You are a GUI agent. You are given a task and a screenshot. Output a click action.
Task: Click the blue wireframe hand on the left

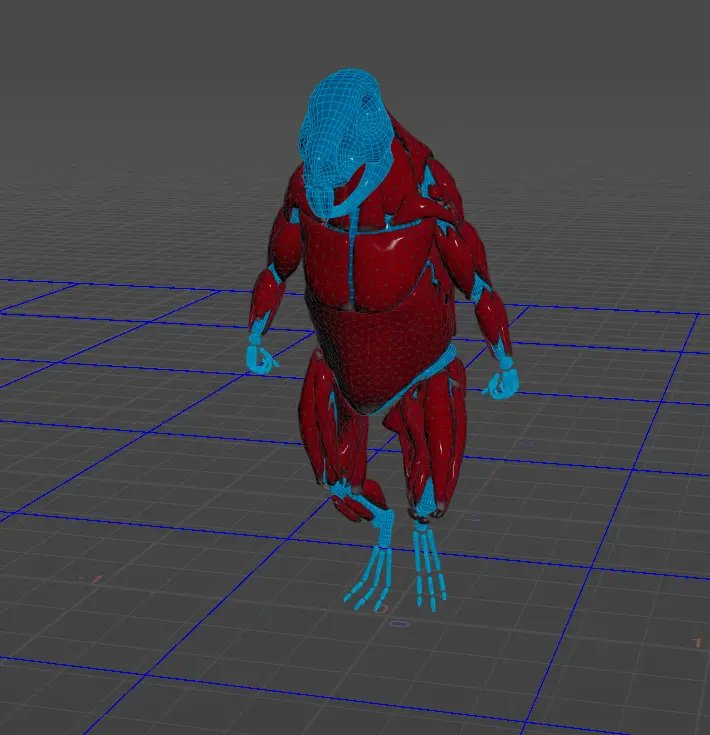tap(260, 355)
